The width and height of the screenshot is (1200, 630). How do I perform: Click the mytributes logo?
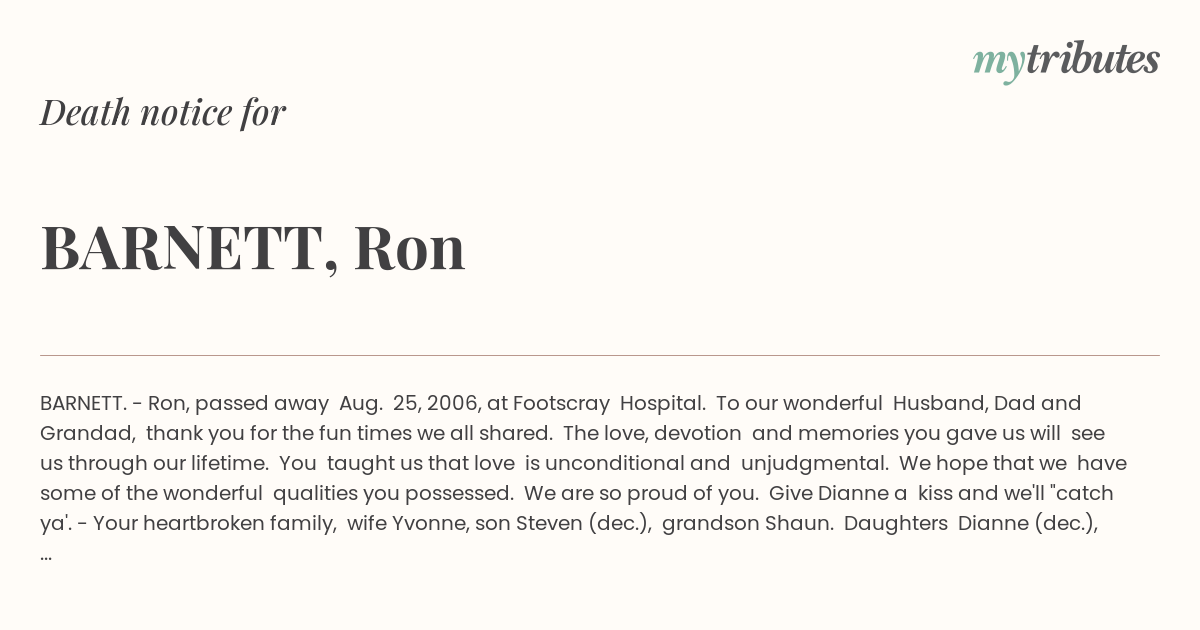[x=1066, y=60]
